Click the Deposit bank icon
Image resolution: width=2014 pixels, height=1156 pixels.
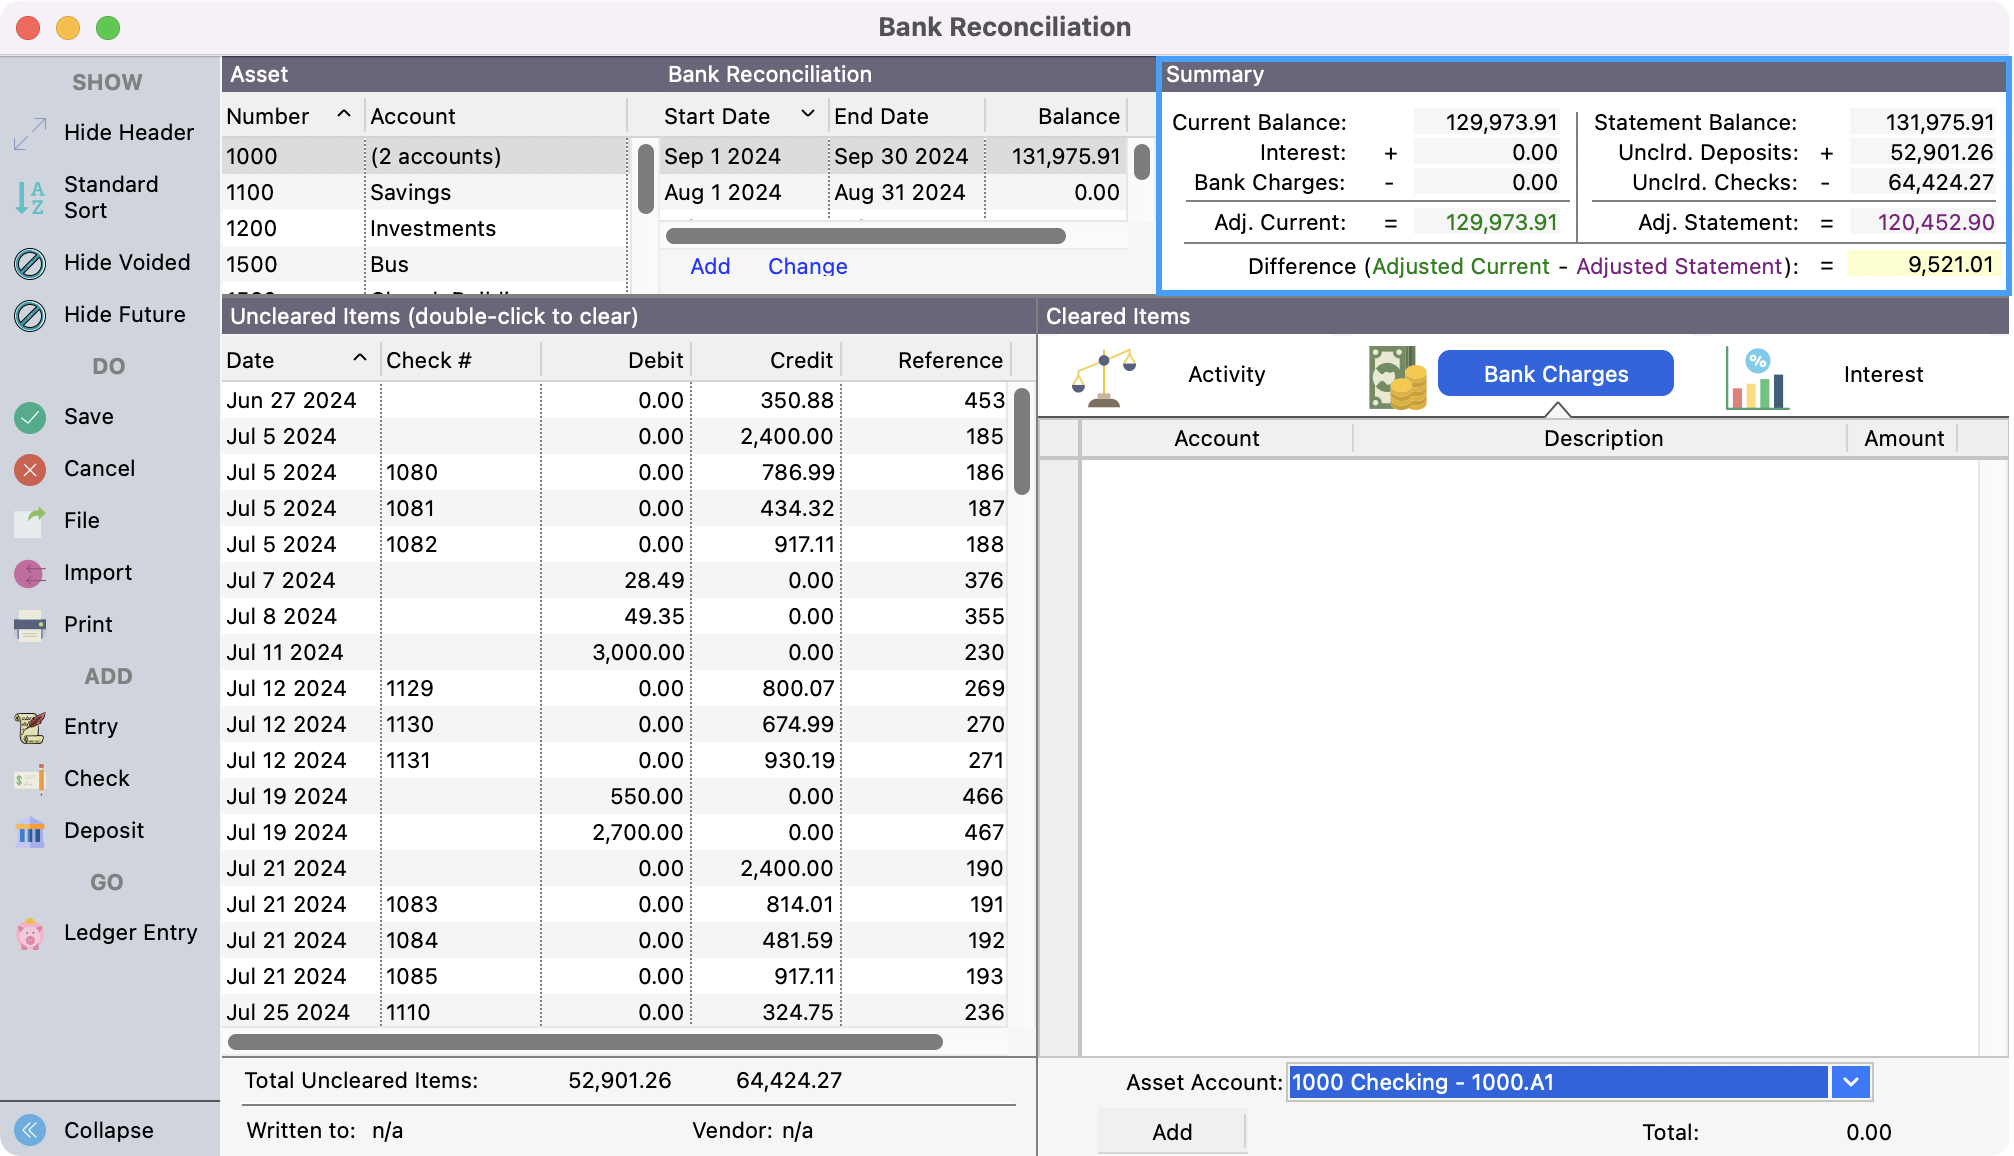(x=30, y=831)
